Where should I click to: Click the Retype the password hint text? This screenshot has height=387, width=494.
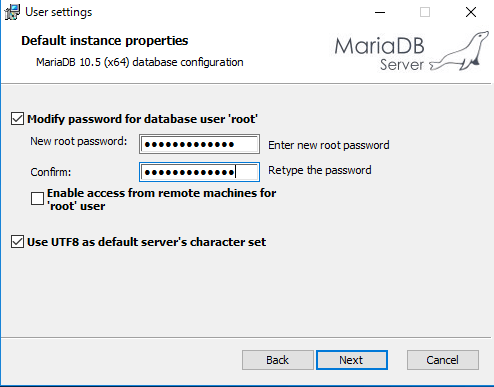[320, 170]
